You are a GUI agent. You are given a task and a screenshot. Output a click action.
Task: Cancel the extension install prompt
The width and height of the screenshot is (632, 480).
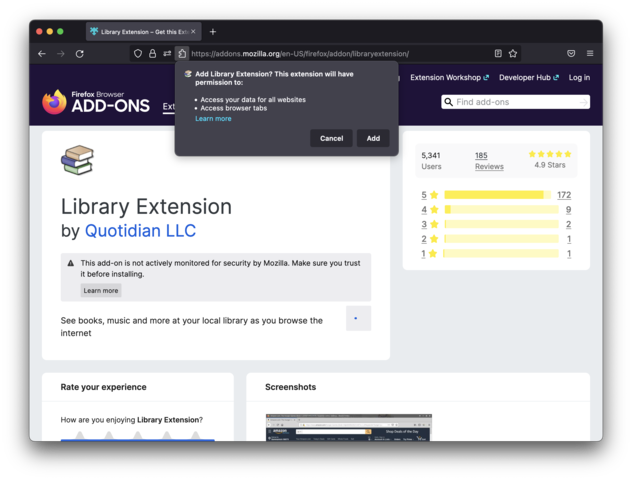[x=331, y=138]
